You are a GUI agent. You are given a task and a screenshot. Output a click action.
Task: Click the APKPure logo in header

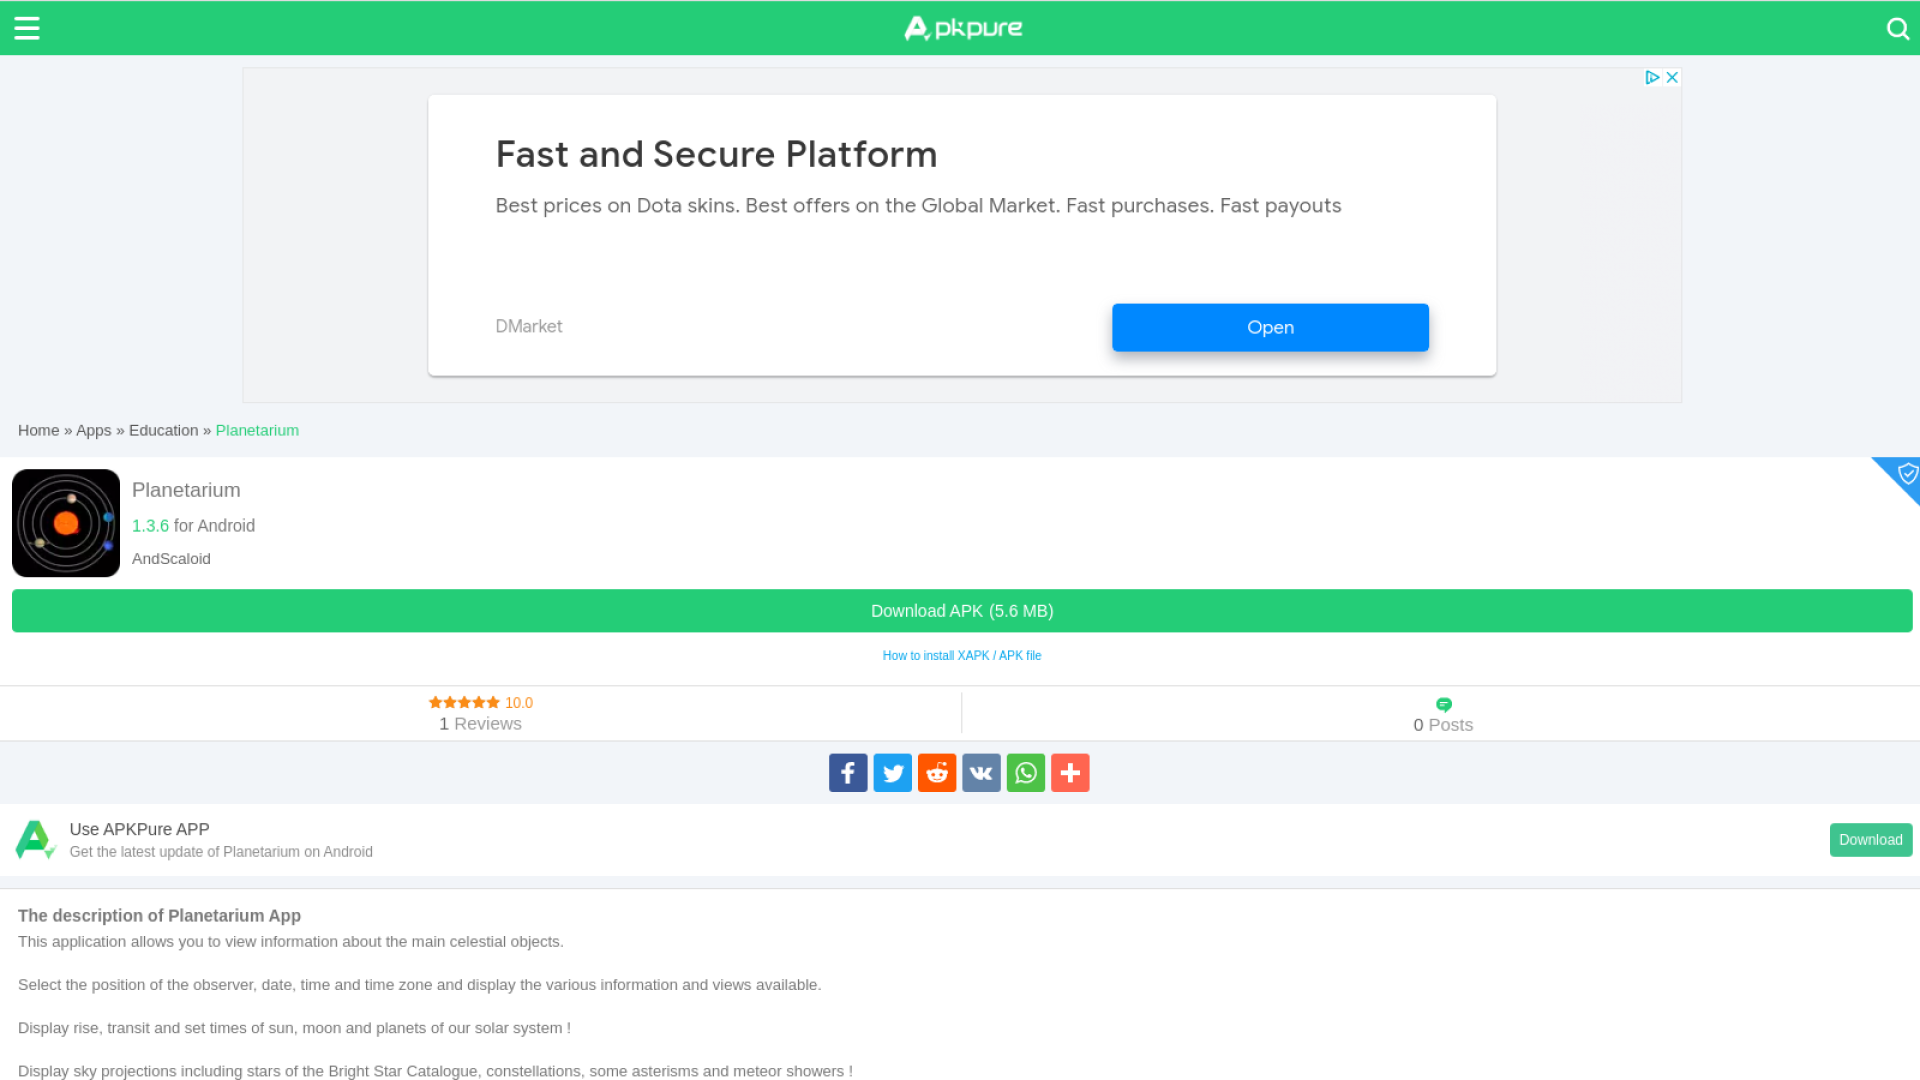pyautogui.click(x=962, y=28)
